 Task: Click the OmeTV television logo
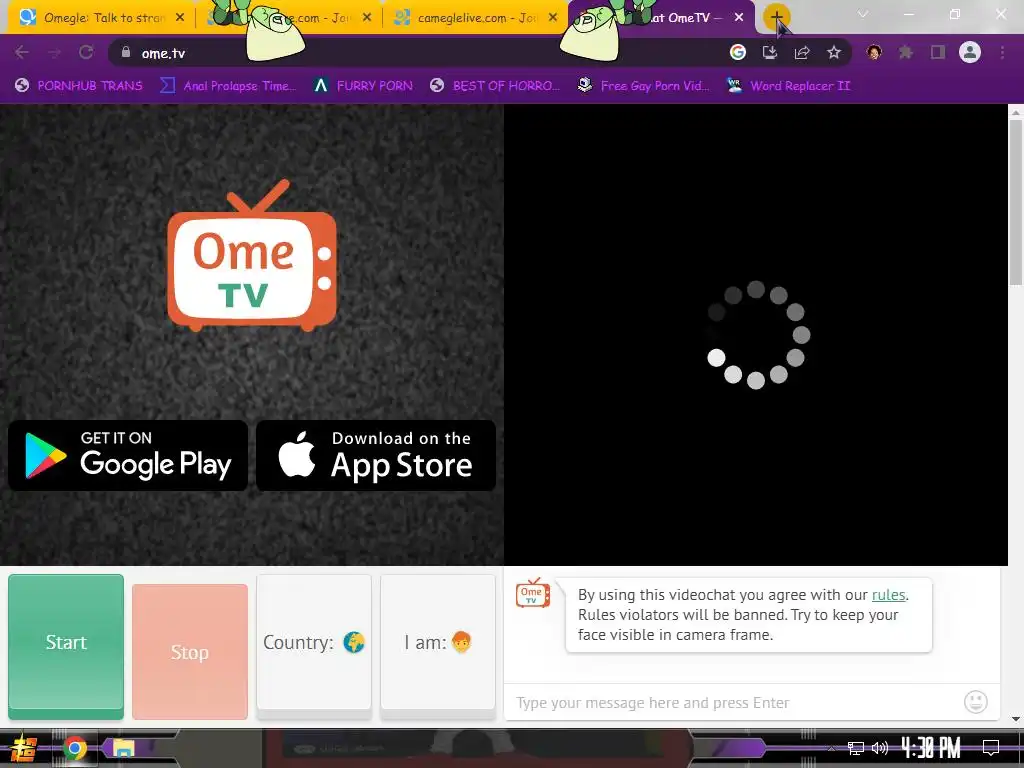pyautogui.click(x=252, y=255)
